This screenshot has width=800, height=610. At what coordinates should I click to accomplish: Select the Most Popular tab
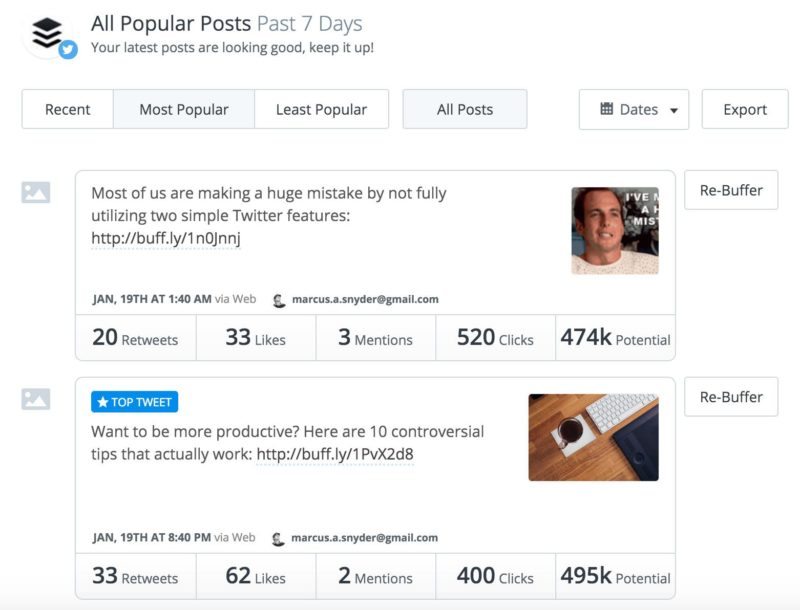click(184, 109)
